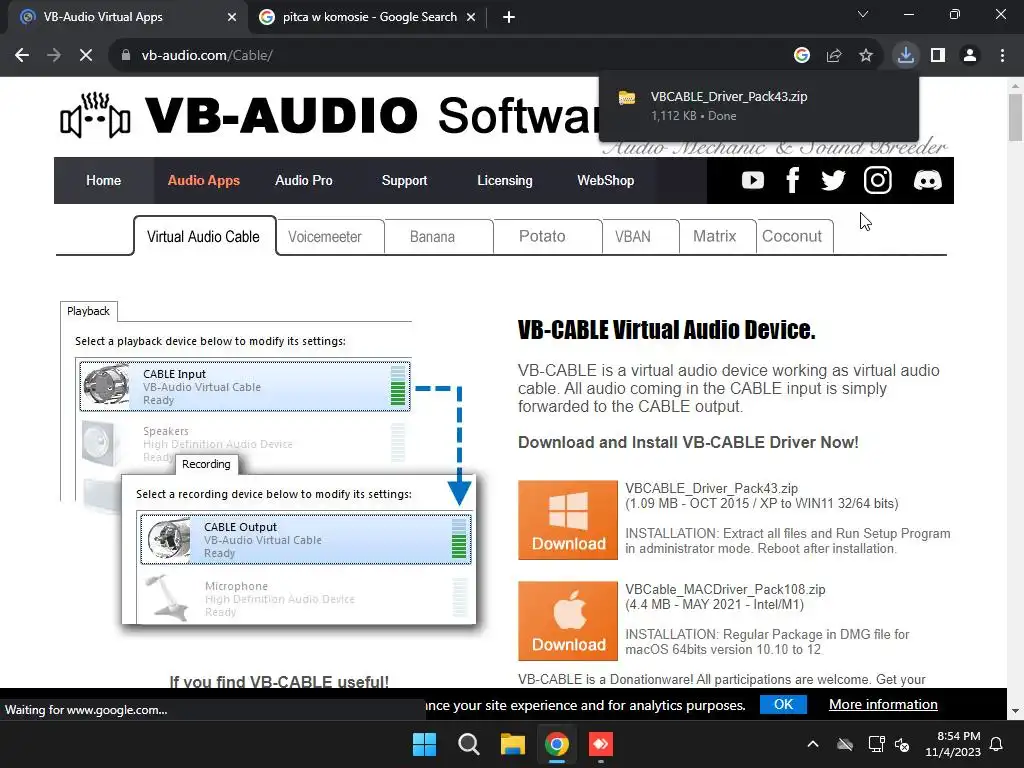Open the YouTube social icon
The image size is (1024, 768).
click(x=752, y=180)
